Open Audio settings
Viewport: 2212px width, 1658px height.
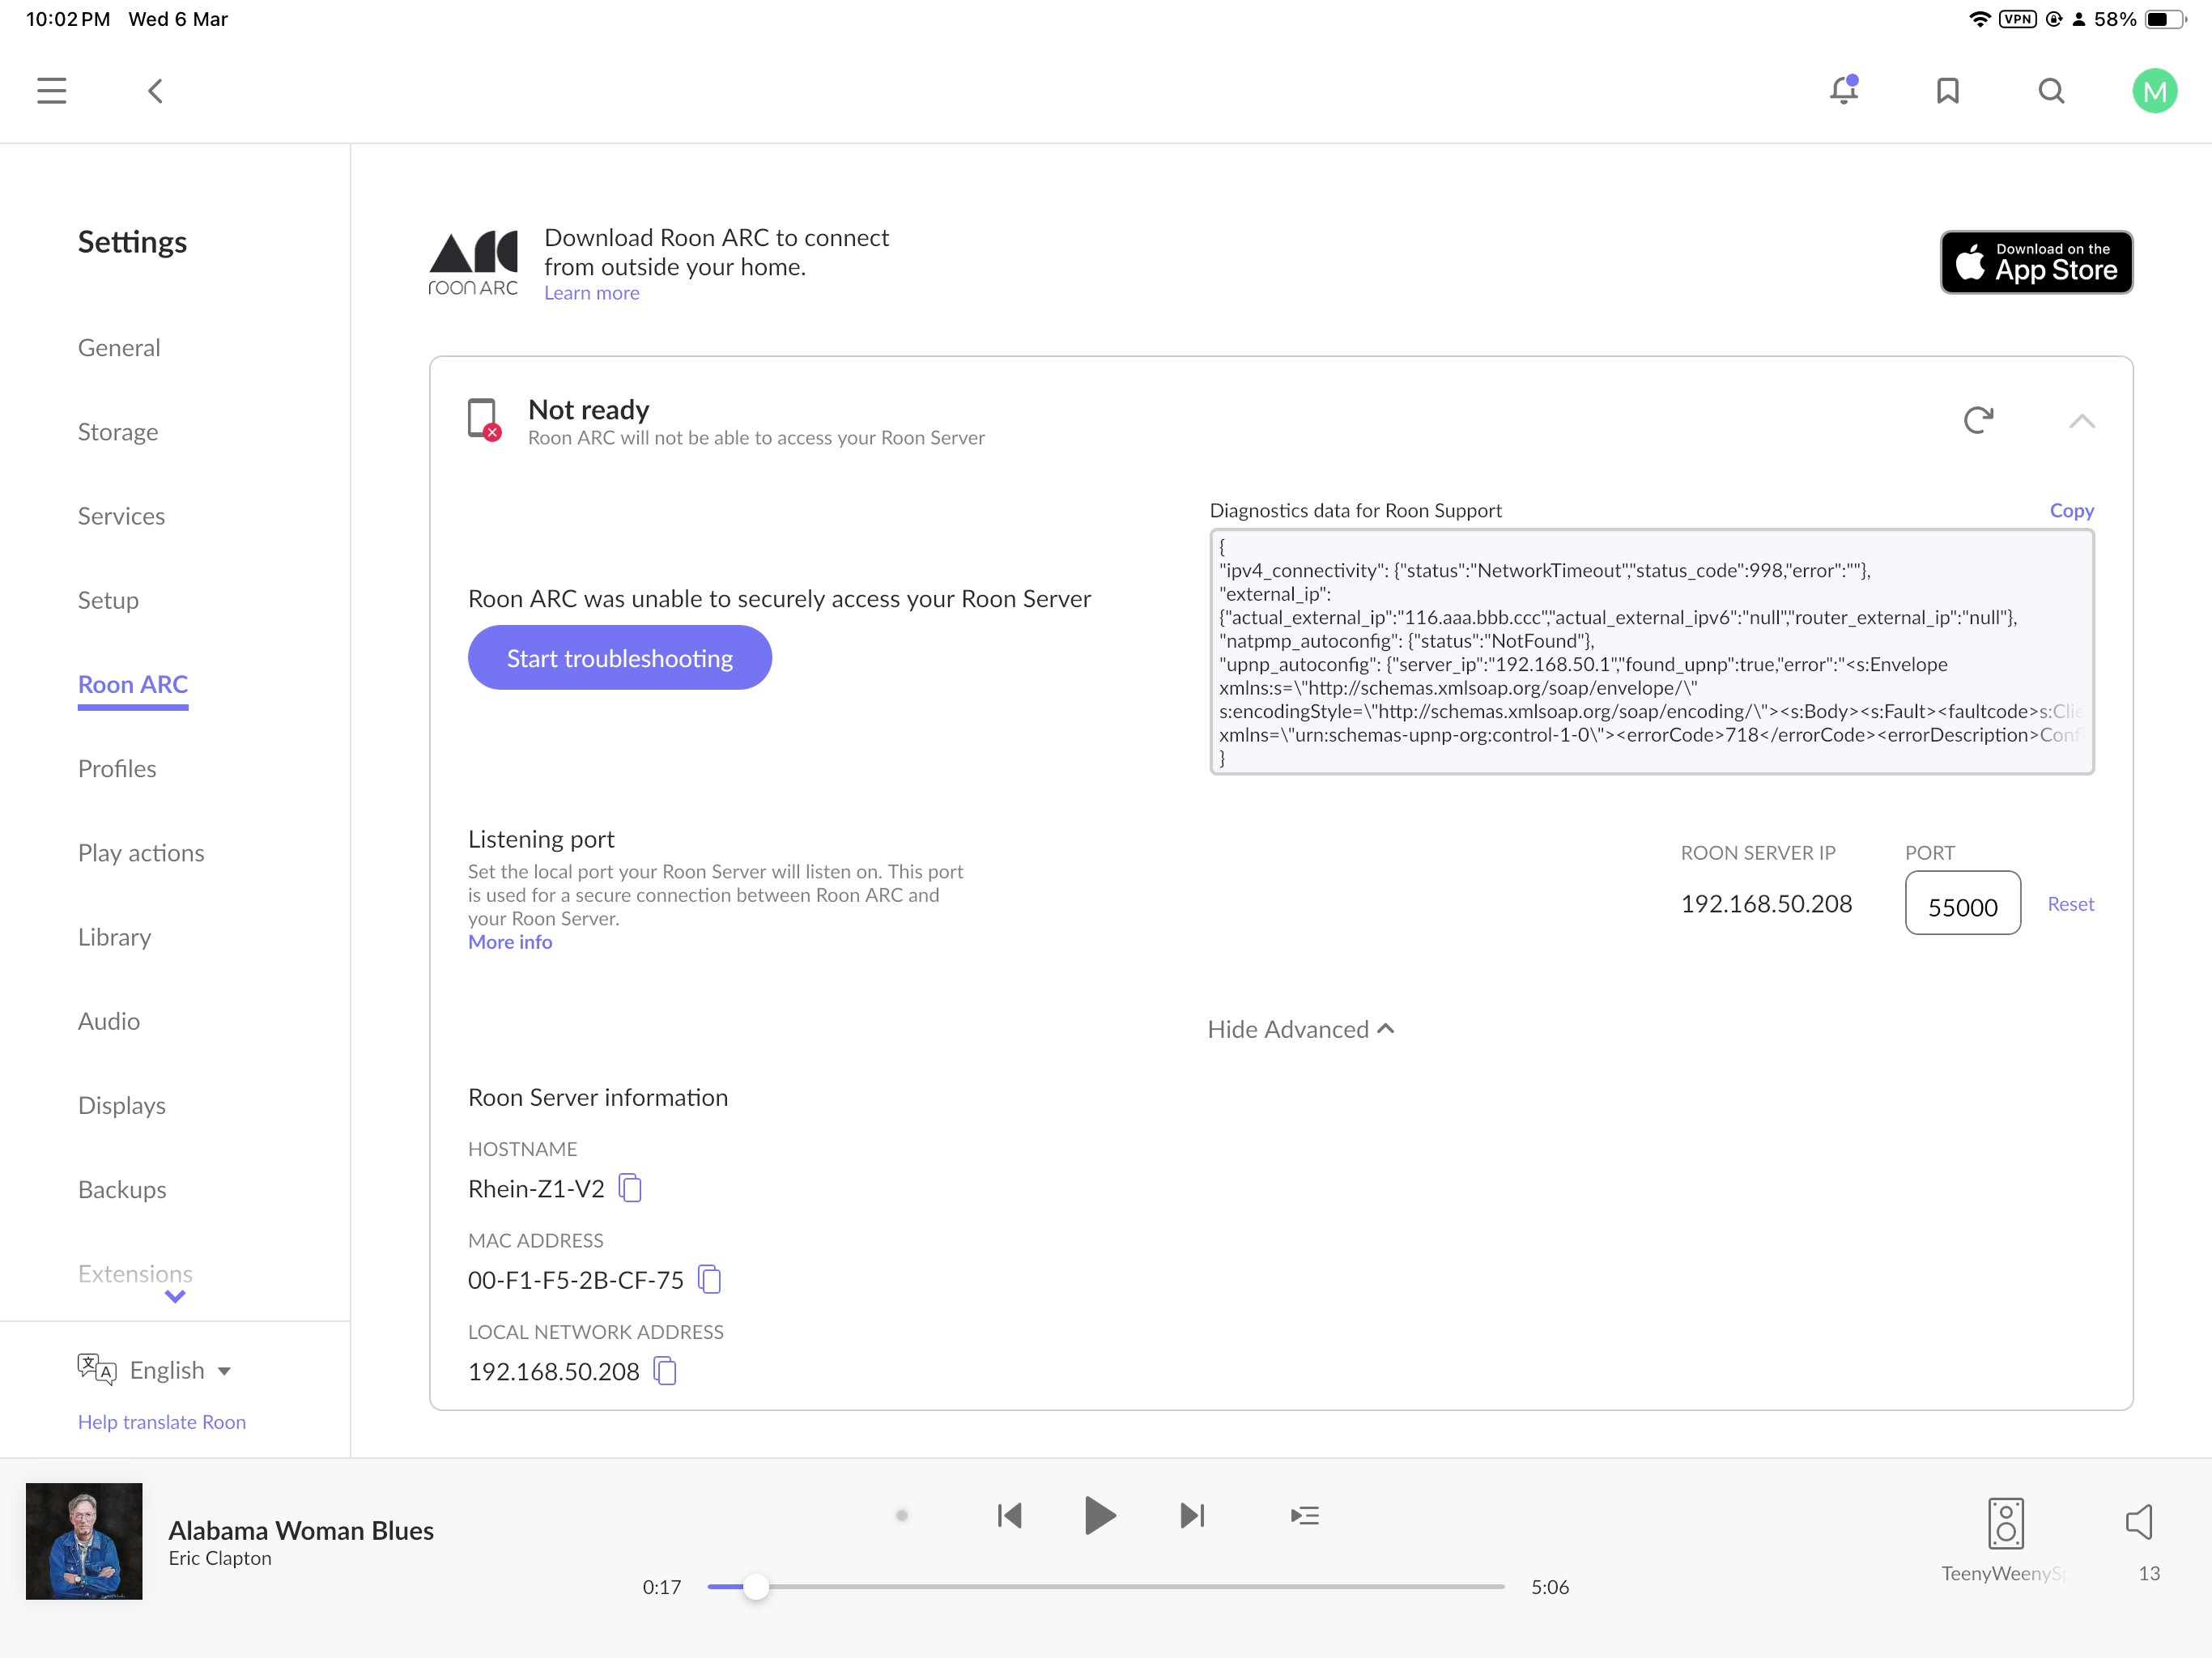tap(109, 1020)
